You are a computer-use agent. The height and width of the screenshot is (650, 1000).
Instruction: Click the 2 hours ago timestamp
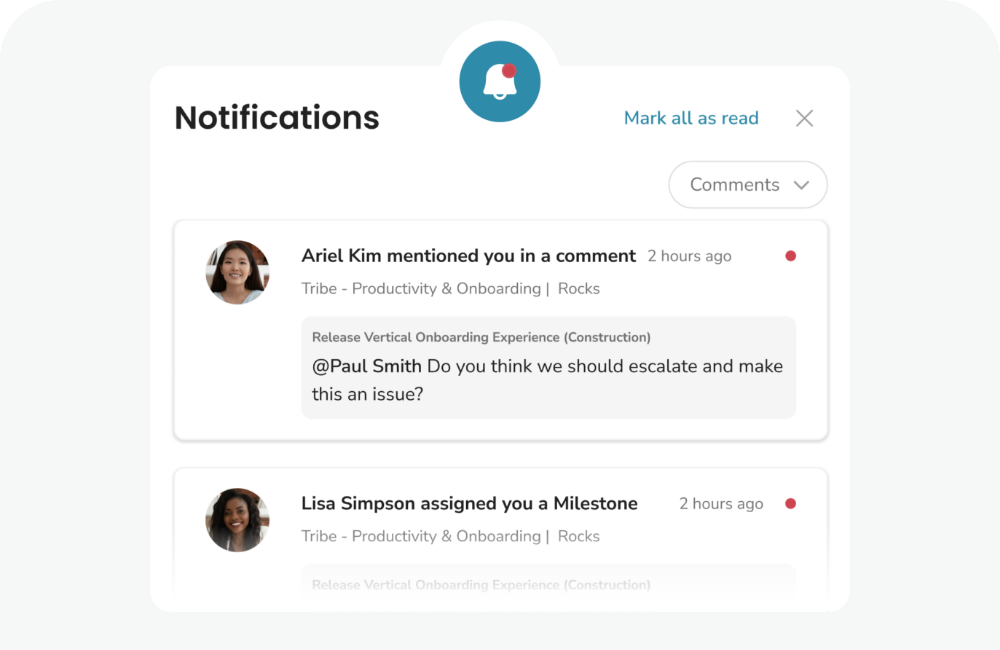tap(690, 256)
